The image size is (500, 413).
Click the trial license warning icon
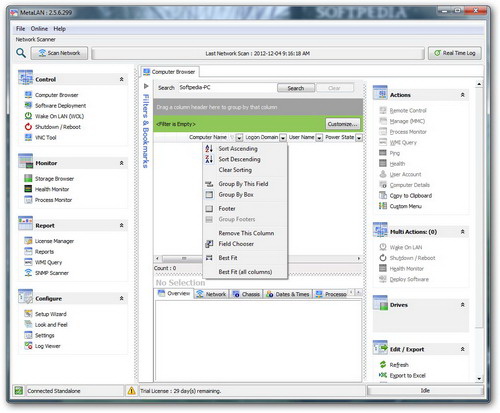(x=131, y=391)
